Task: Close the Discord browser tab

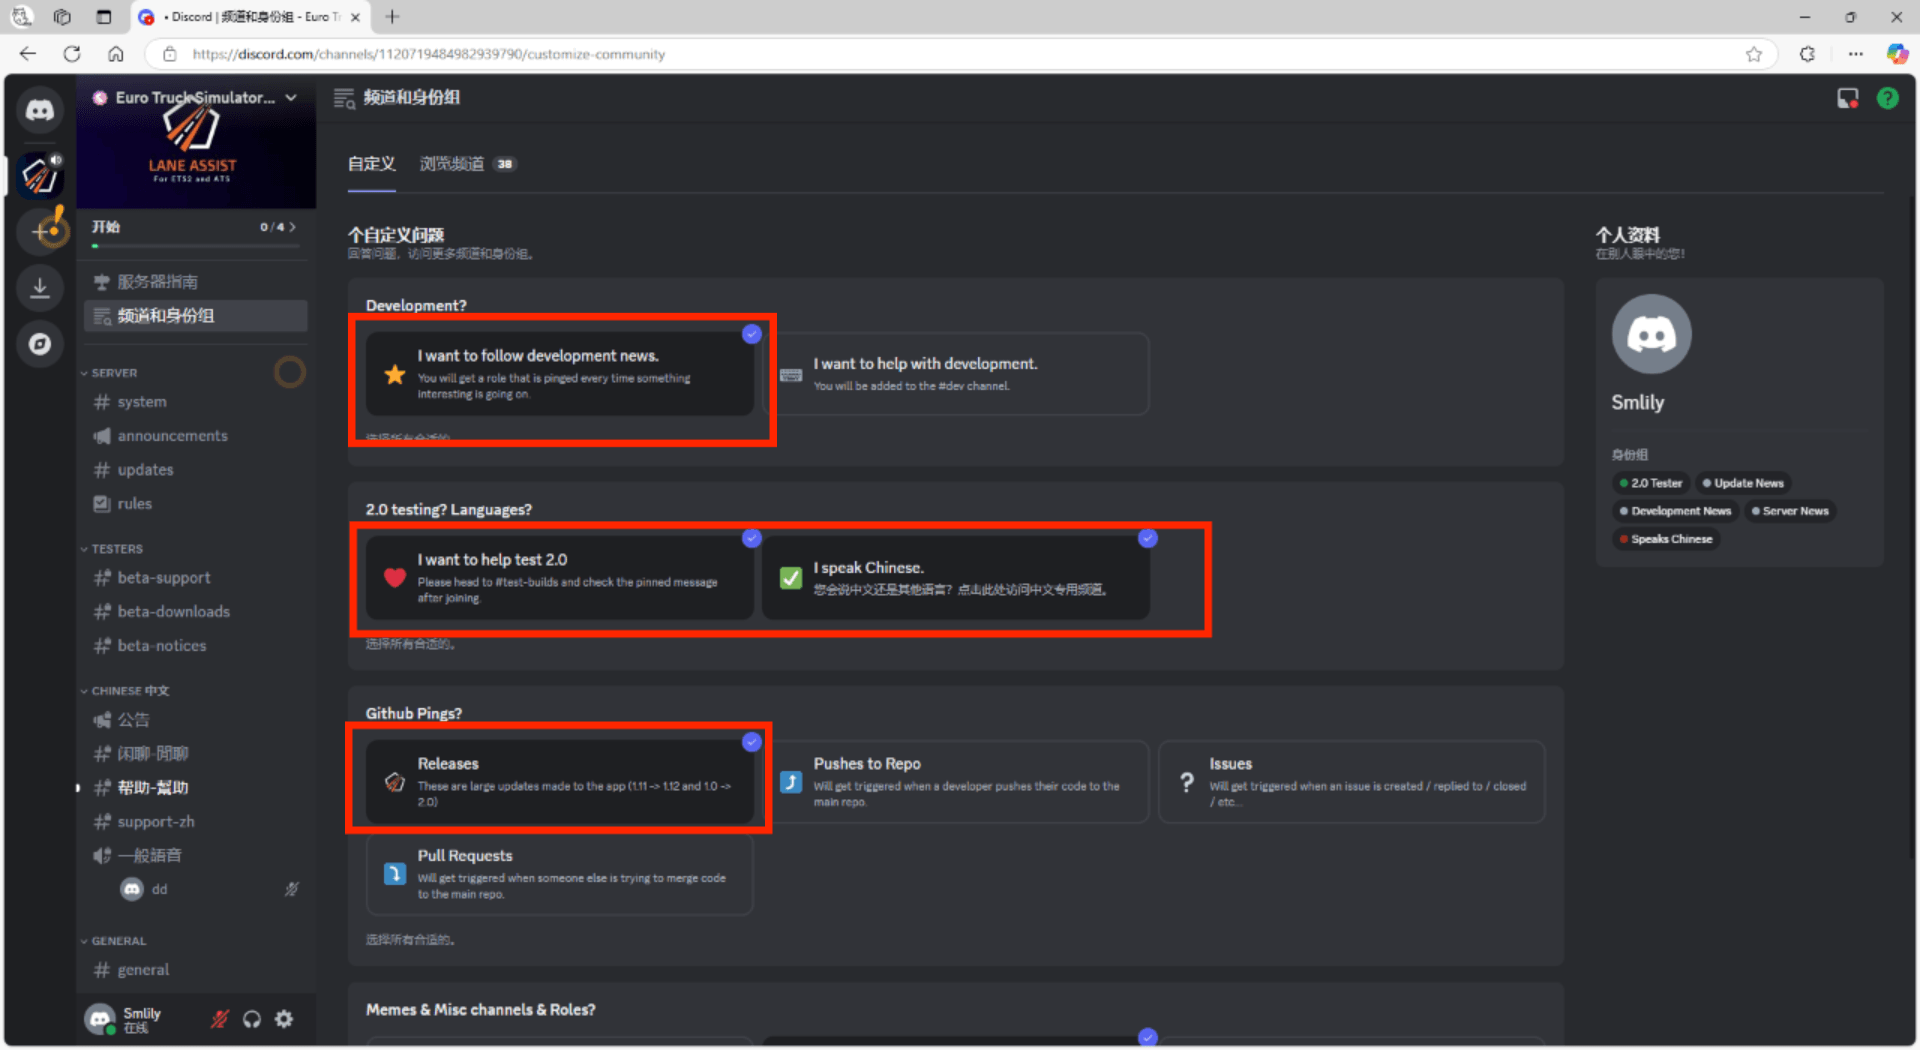Action: (355, 17)
